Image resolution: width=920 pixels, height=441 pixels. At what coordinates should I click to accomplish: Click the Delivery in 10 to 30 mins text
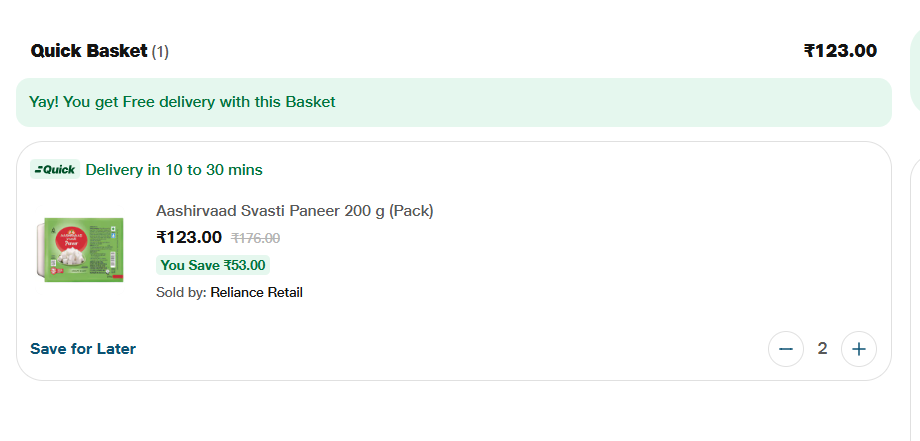[x=174, y=170]
